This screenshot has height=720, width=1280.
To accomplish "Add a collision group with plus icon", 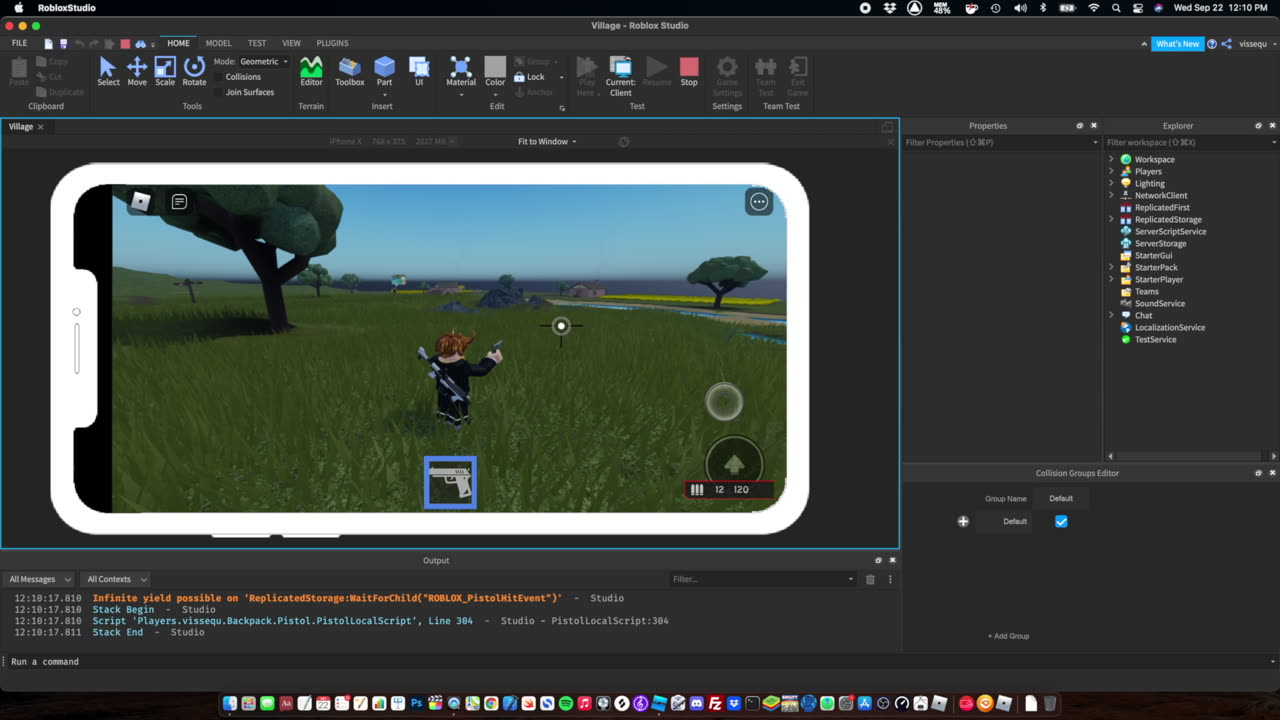I will click(x=963, y=521).
